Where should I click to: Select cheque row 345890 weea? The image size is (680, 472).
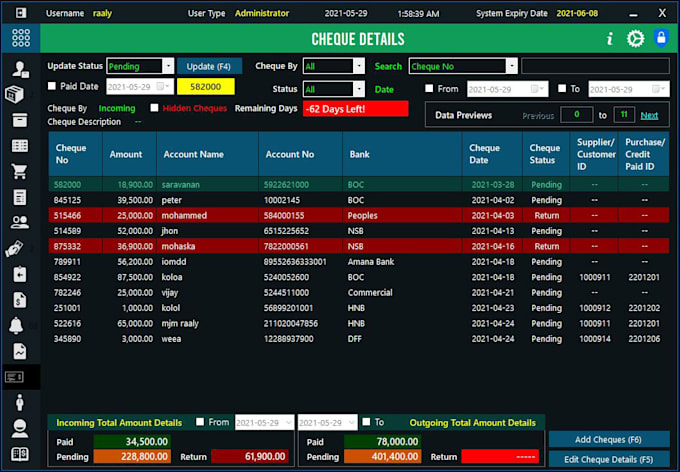[x=359, y=339]
